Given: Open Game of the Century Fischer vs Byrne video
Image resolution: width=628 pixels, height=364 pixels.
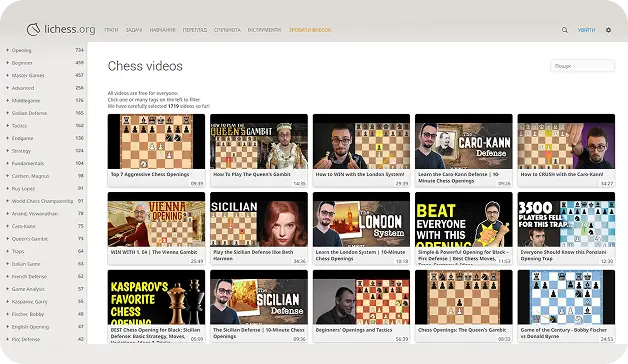Looking at the screenshot, I should click(x=566, y=306).
